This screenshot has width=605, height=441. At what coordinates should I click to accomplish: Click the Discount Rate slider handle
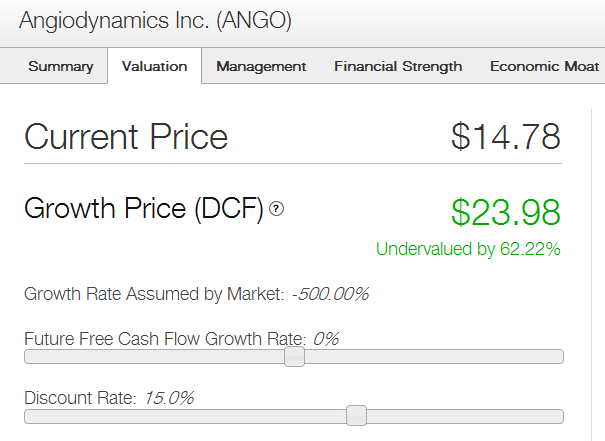(x=357, y=416)
